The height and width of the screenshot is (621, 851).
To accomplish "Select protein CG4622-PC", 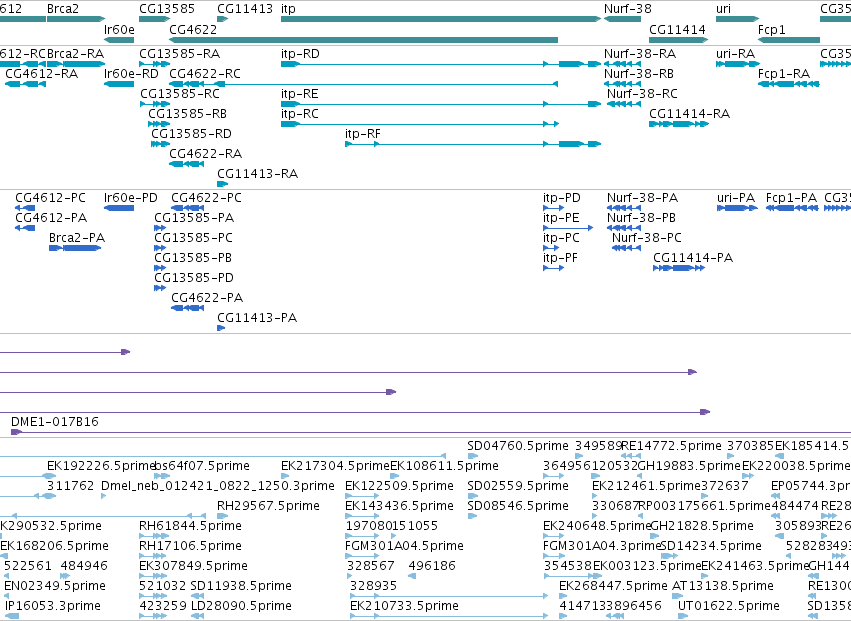I will coord(188,208).
